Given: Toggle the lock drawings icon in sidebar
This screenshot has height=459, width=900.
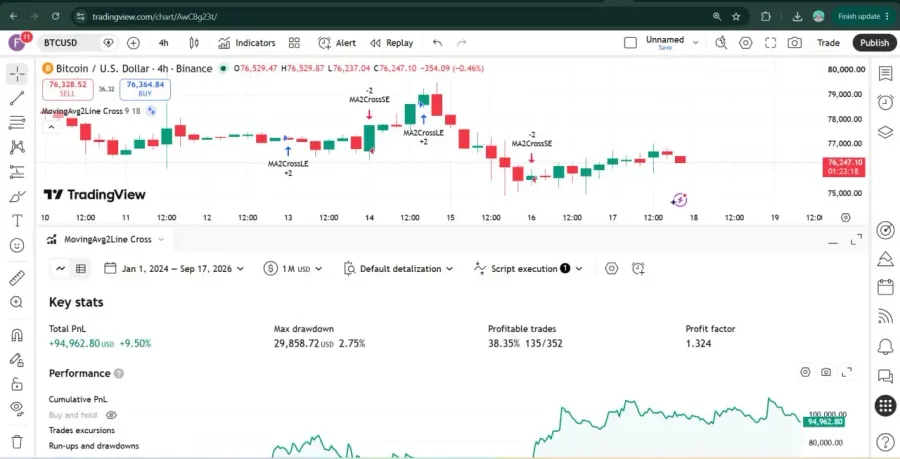Looking at the screenshot, I should pos(17,383).
